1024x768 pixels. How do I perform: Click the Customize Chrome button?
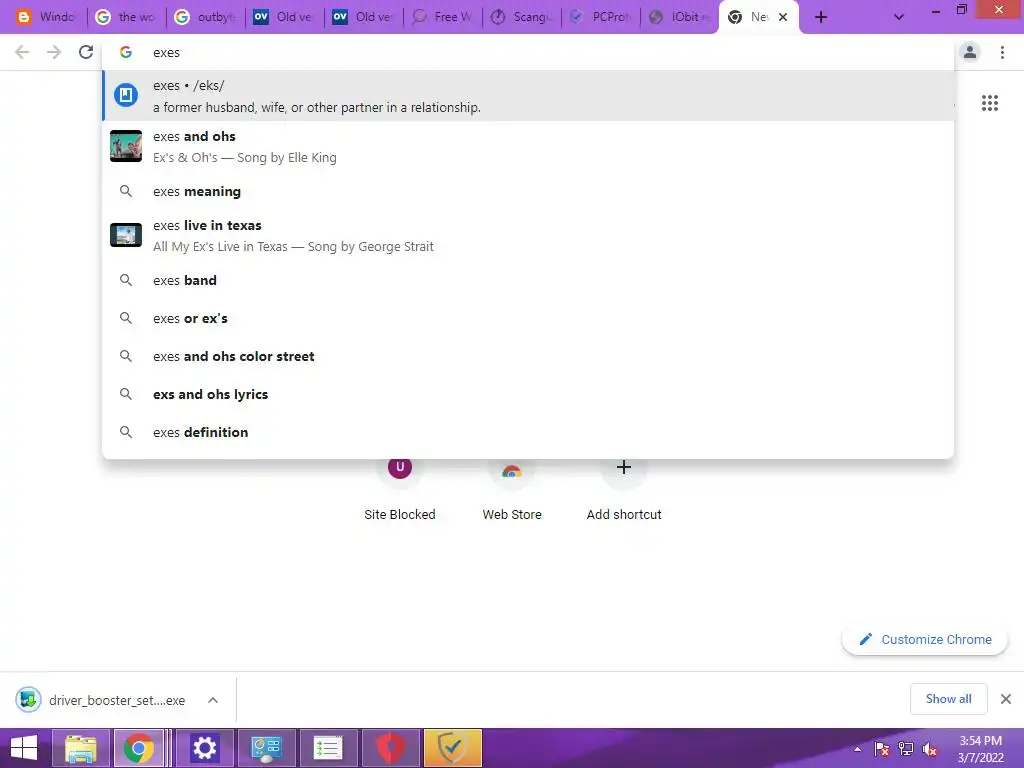[925, 639]
